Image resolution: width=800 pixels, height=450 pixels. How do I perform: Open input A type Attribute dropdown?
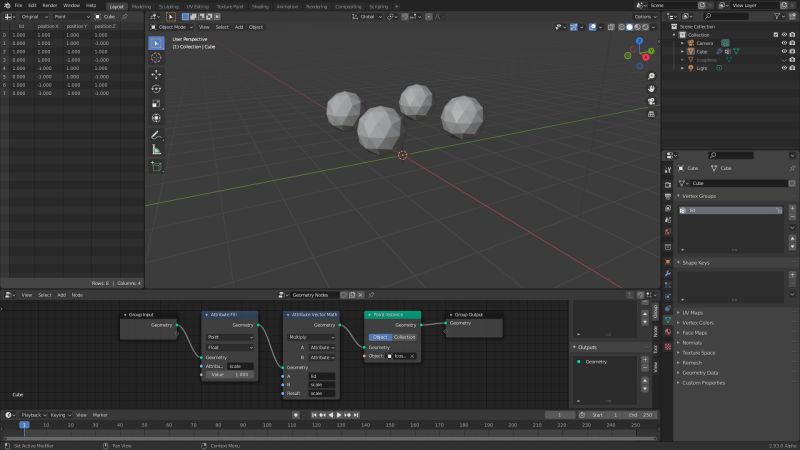coord(322,347)
